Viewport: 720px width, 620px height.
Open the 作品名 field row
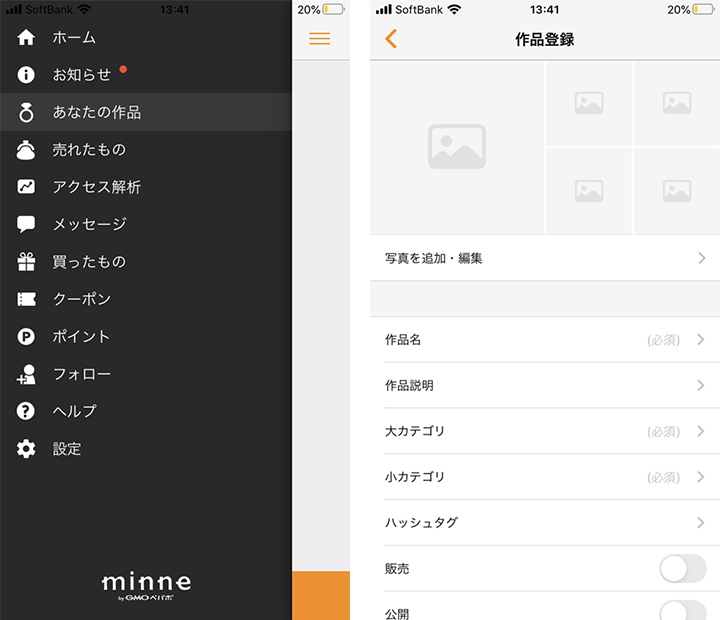[545, 340]
